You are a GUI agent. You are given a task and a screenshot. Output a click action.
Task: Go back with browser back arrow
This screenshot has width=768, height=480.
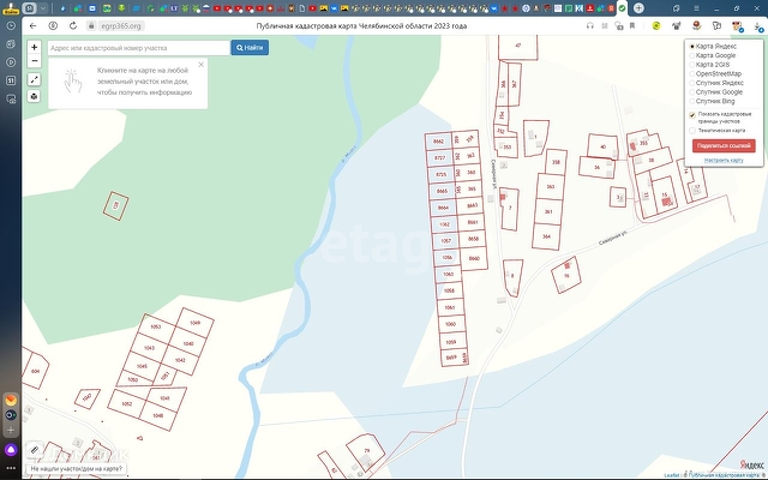[33, 25]
